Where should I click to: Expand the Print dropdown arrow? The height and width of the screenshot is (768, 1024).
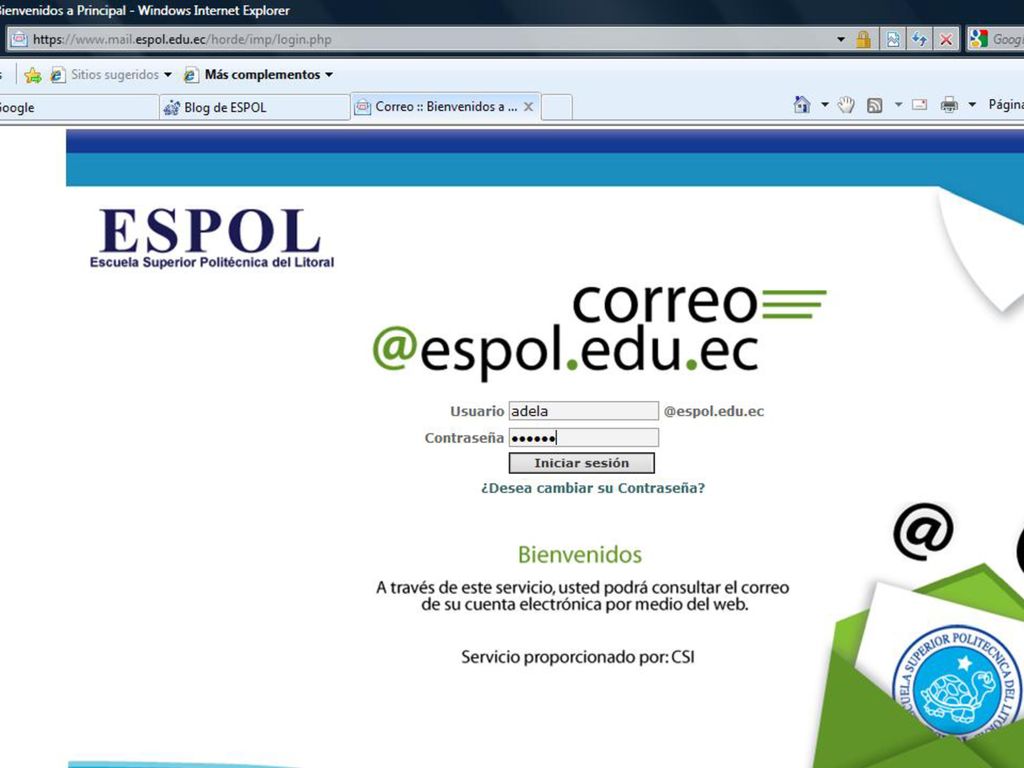point(972,104)
